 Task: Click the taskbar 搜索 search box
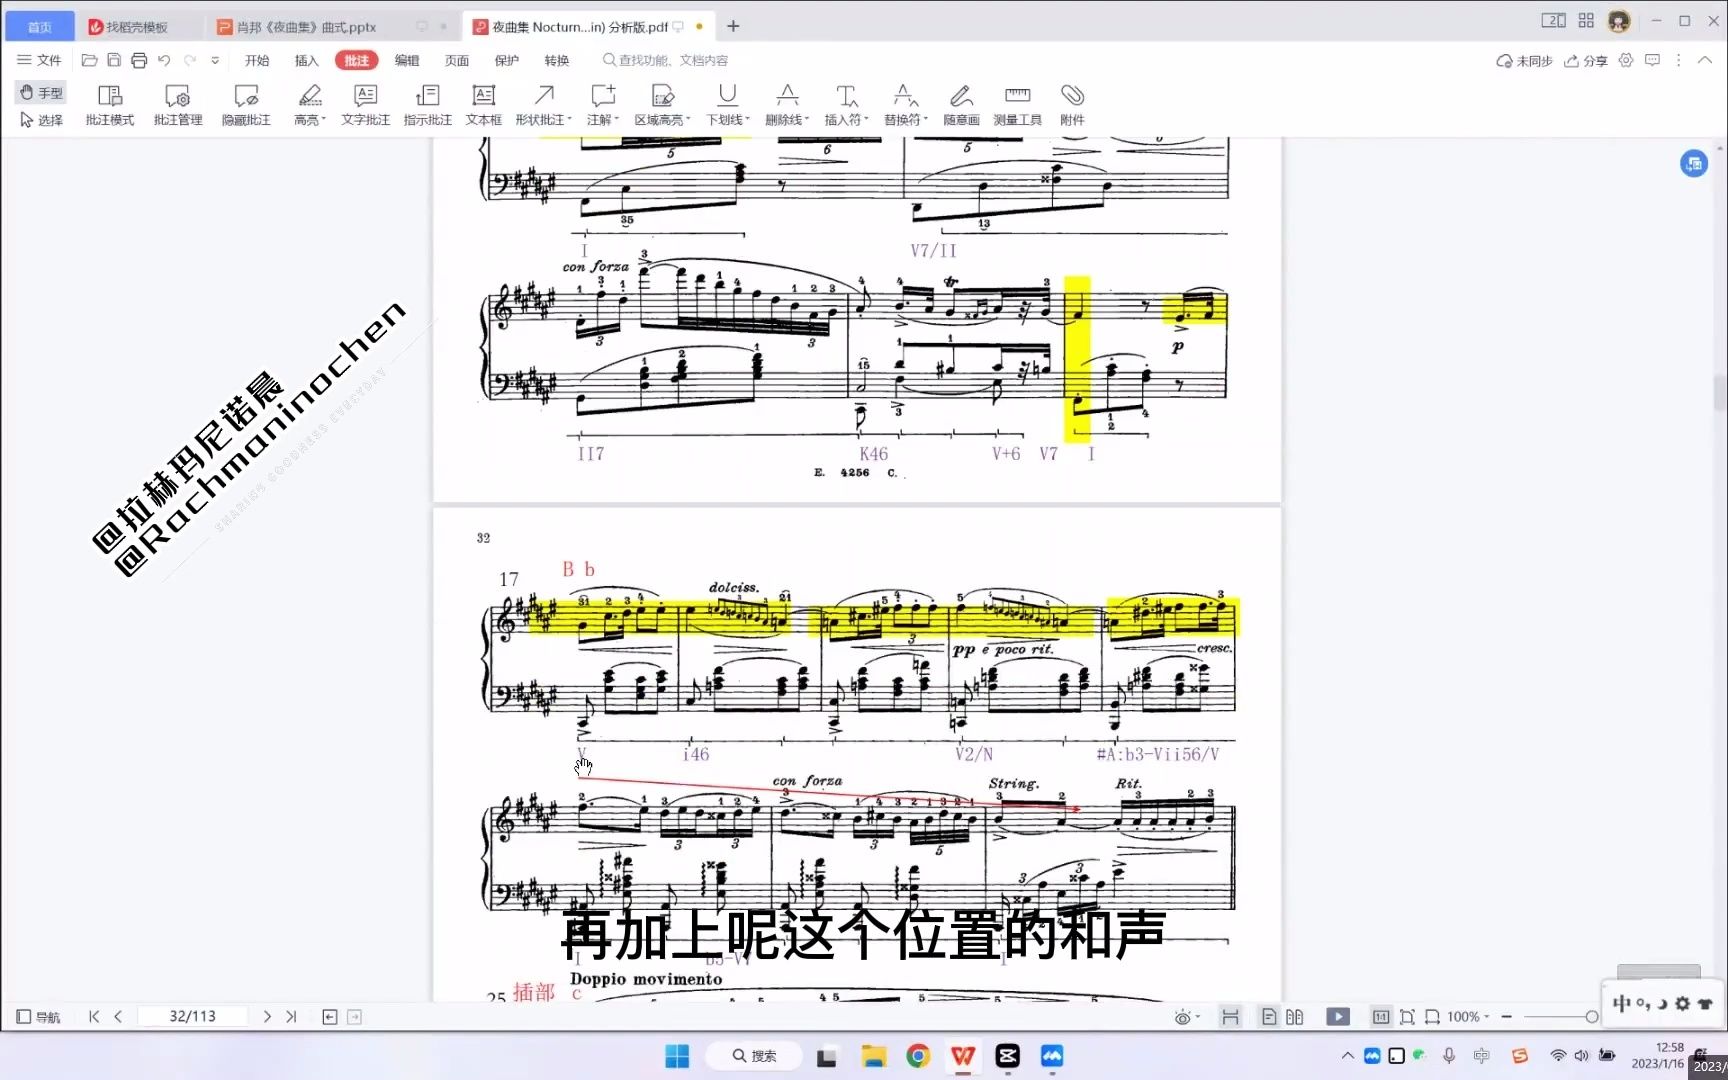pyautogui.click(x=754, y=1056)
